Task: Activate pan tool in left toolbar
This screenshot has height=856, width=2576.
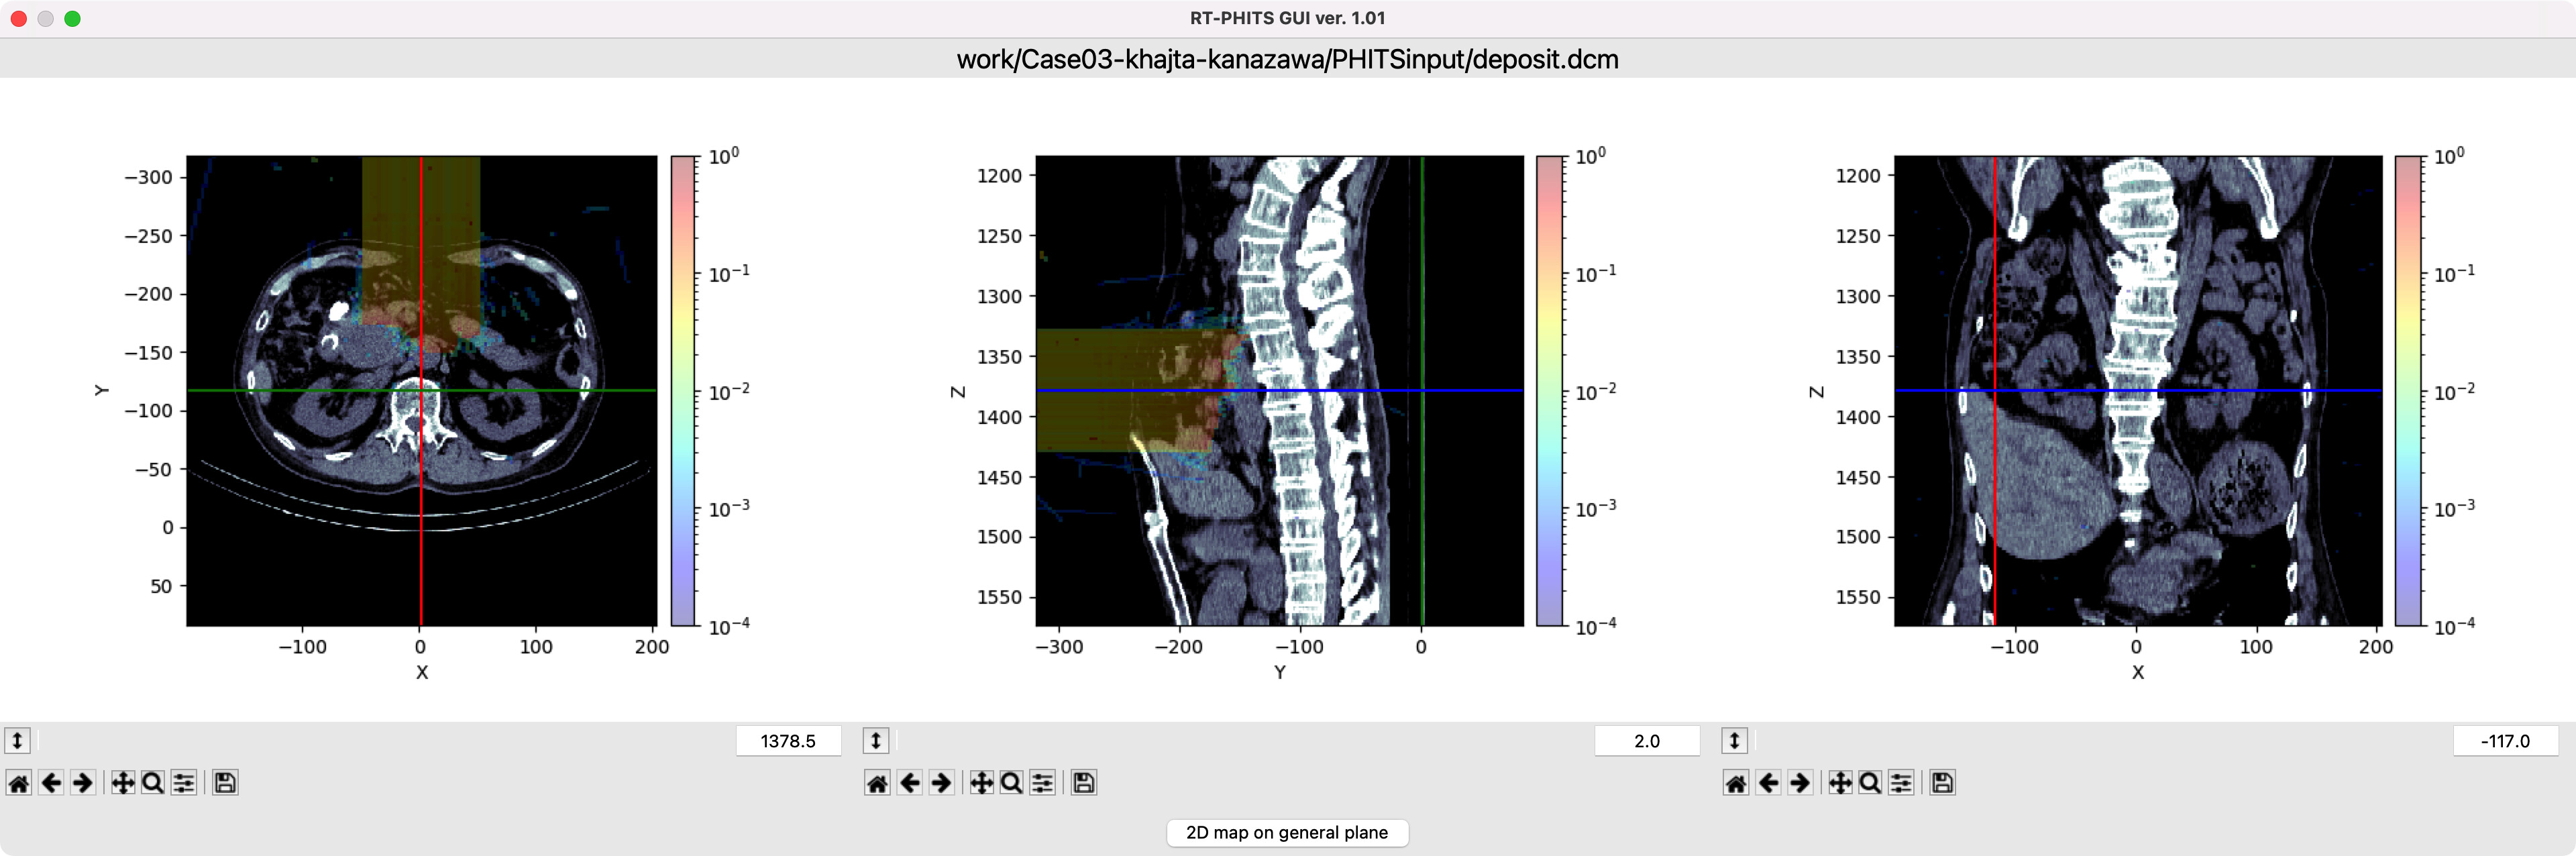Action: coord(122,783)
